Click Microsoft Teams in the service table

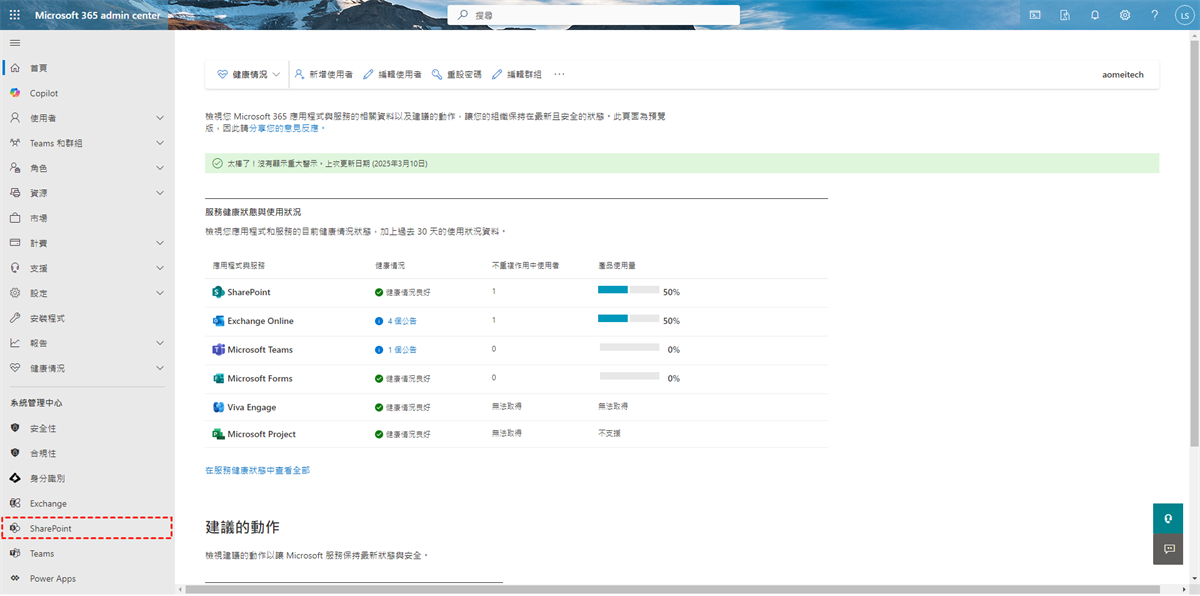click(x=260, y=350)
